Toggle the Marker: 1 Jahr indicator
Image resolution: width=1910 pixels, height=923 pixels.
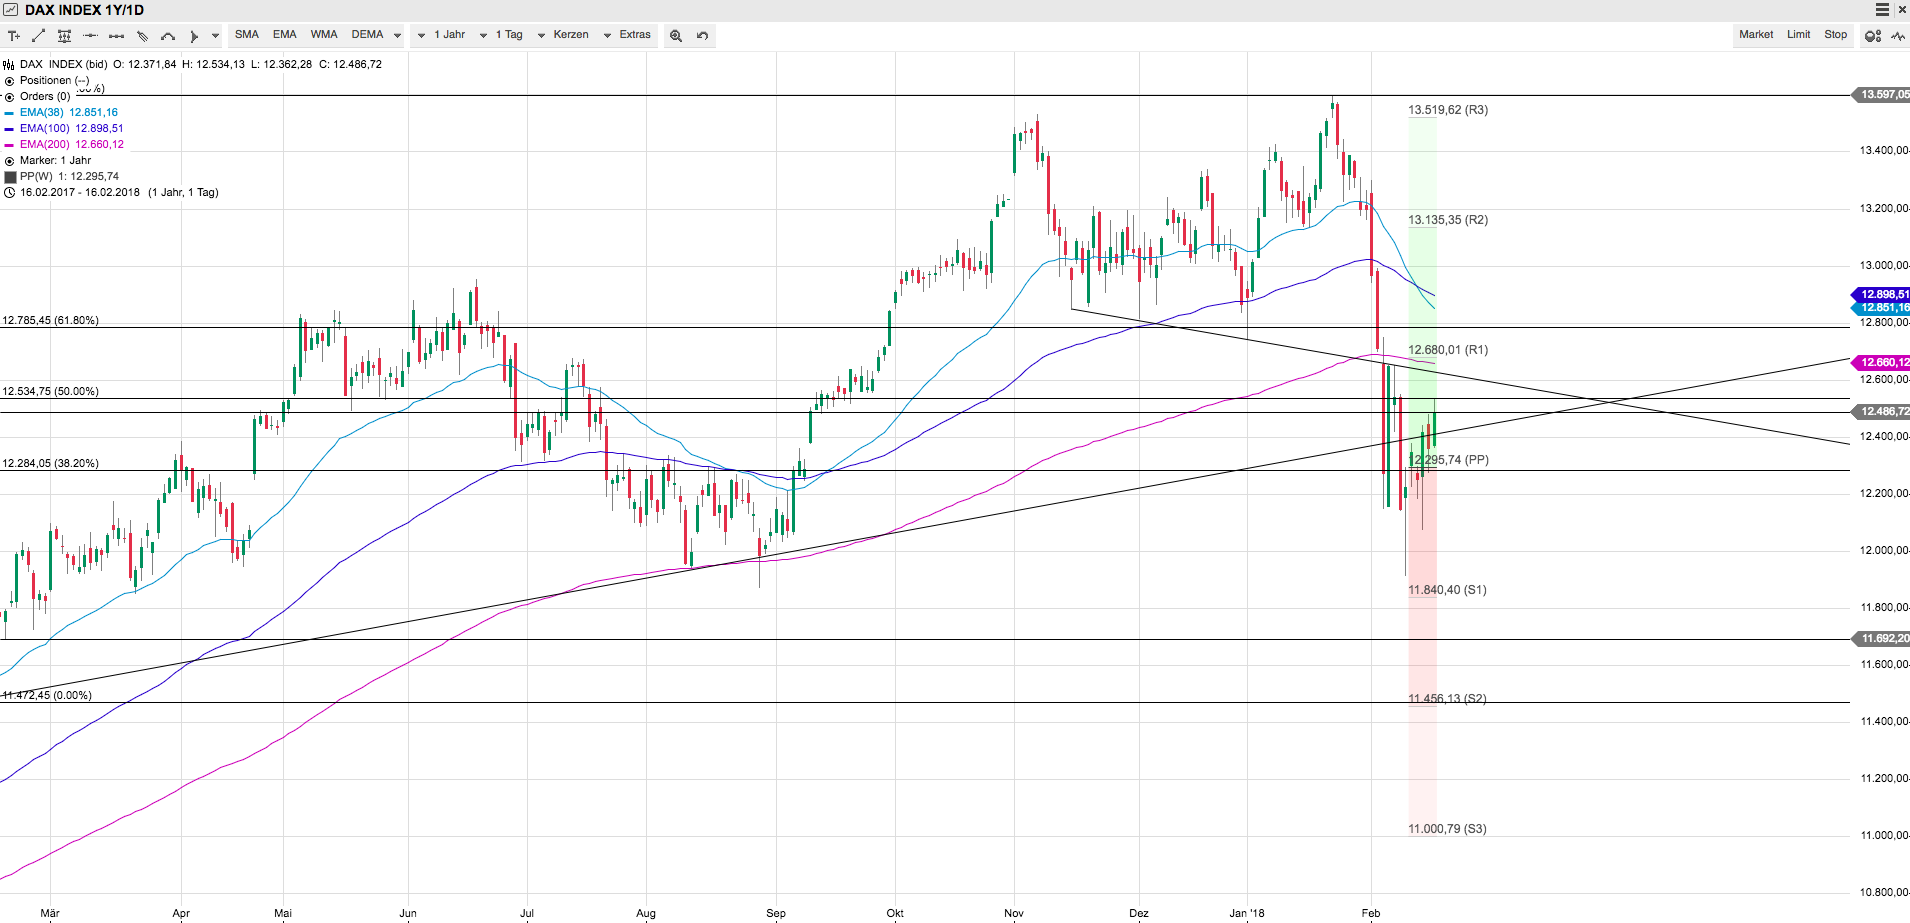click(10, 161)
